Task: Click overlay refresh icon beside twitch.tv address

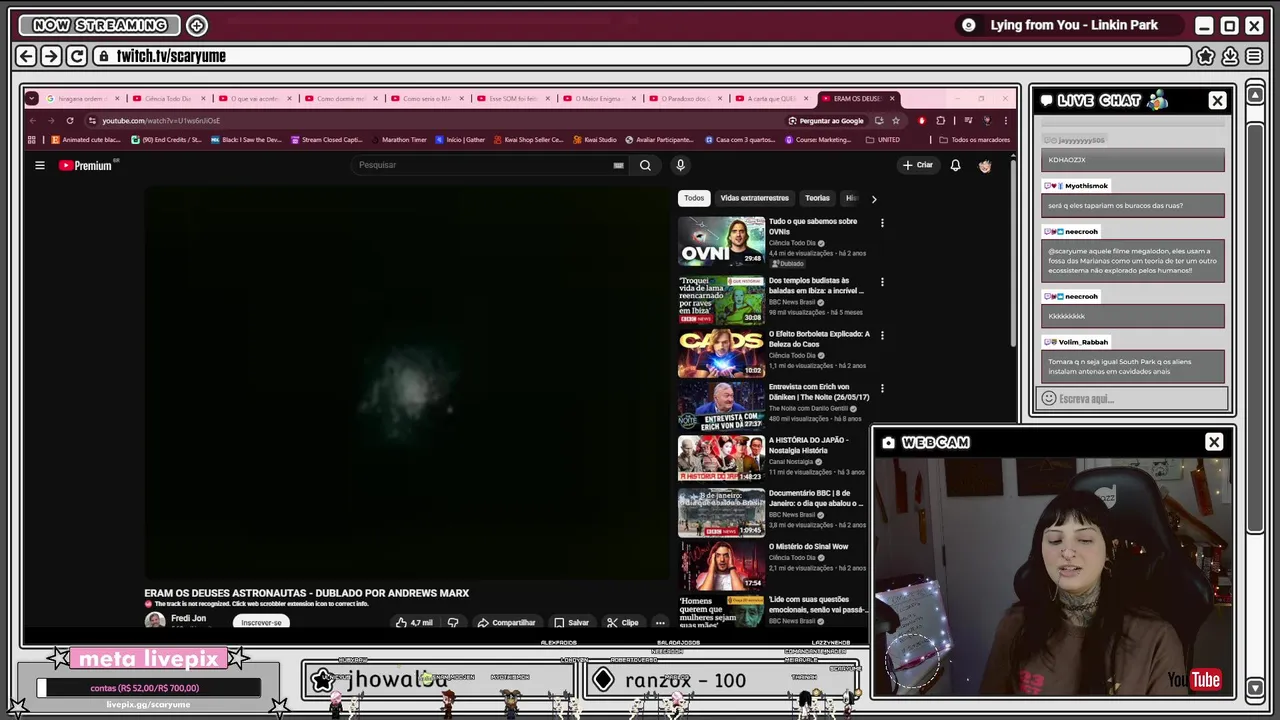Action: [x=77, y=56]
